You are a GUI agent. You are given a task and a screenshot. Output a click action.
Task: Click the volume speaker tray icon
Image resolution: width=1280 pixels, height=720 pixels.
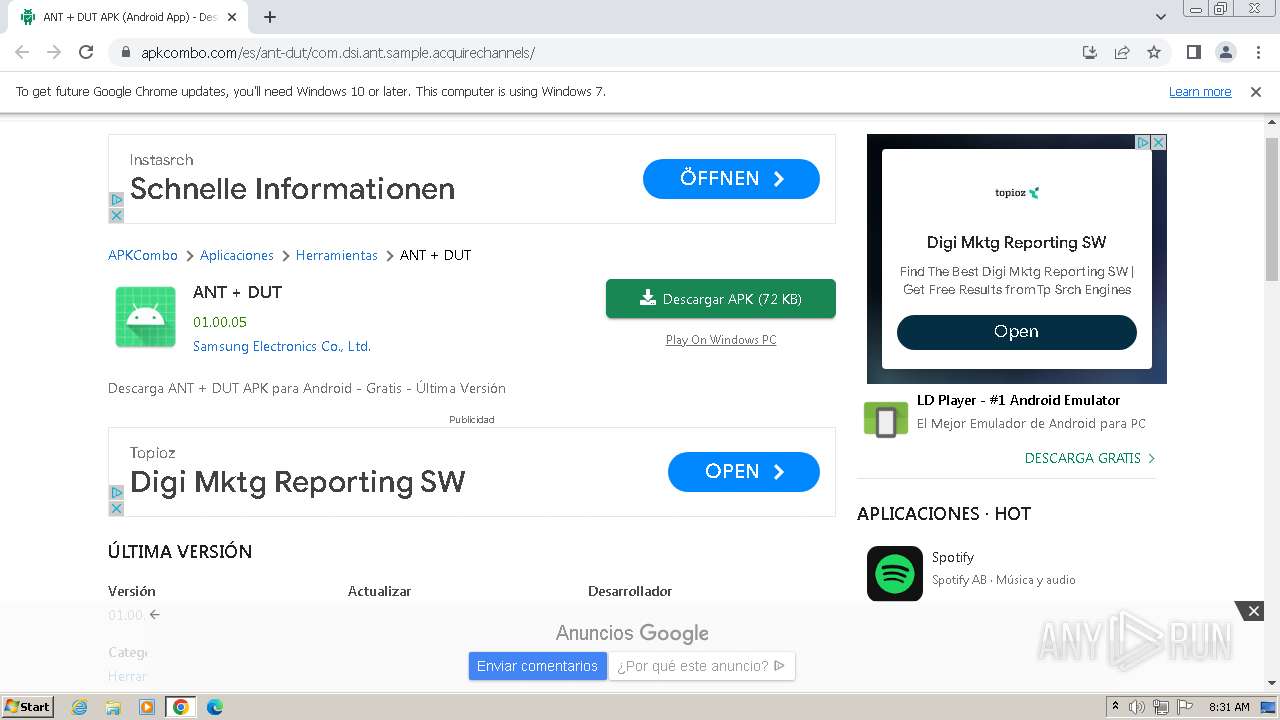1137,707
